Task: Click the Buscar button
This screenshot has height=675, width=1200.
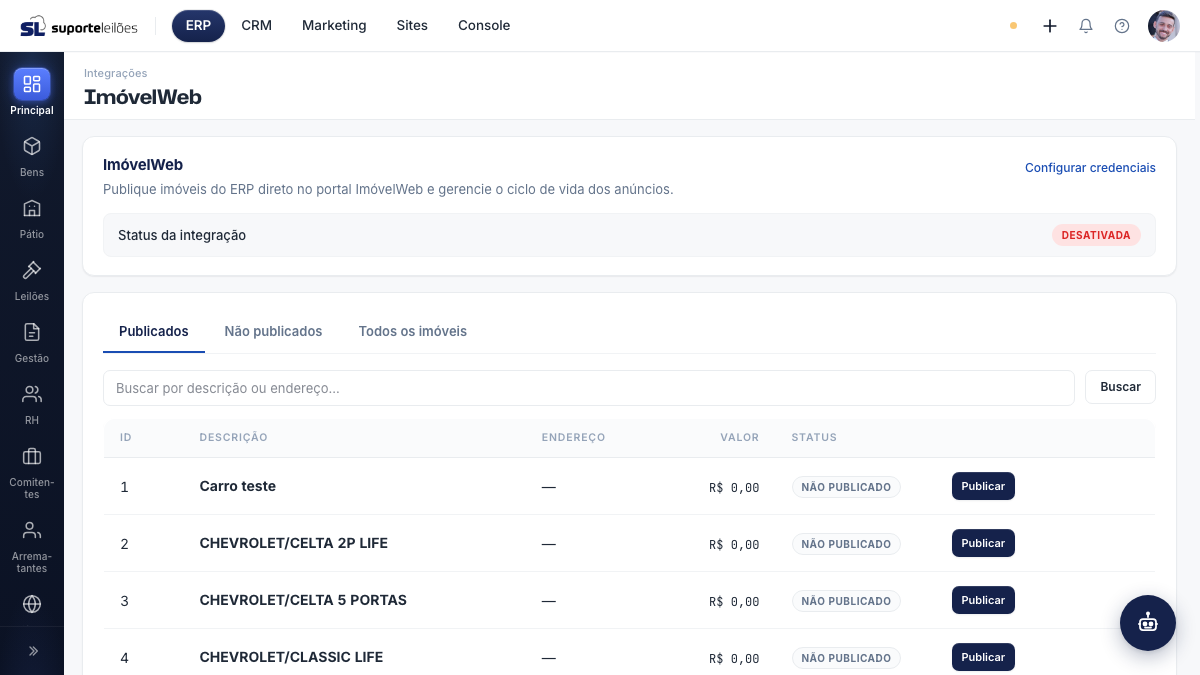Action: (1120, 387)
